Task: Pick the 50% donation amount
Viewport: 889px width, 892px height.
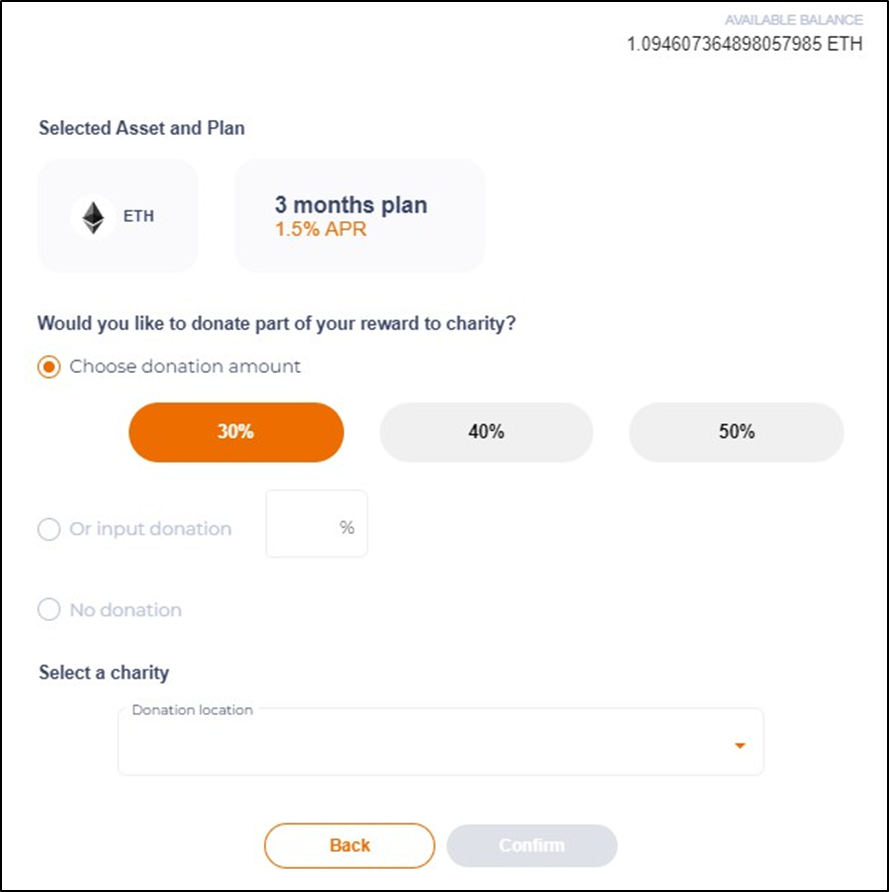Action: 737,432
